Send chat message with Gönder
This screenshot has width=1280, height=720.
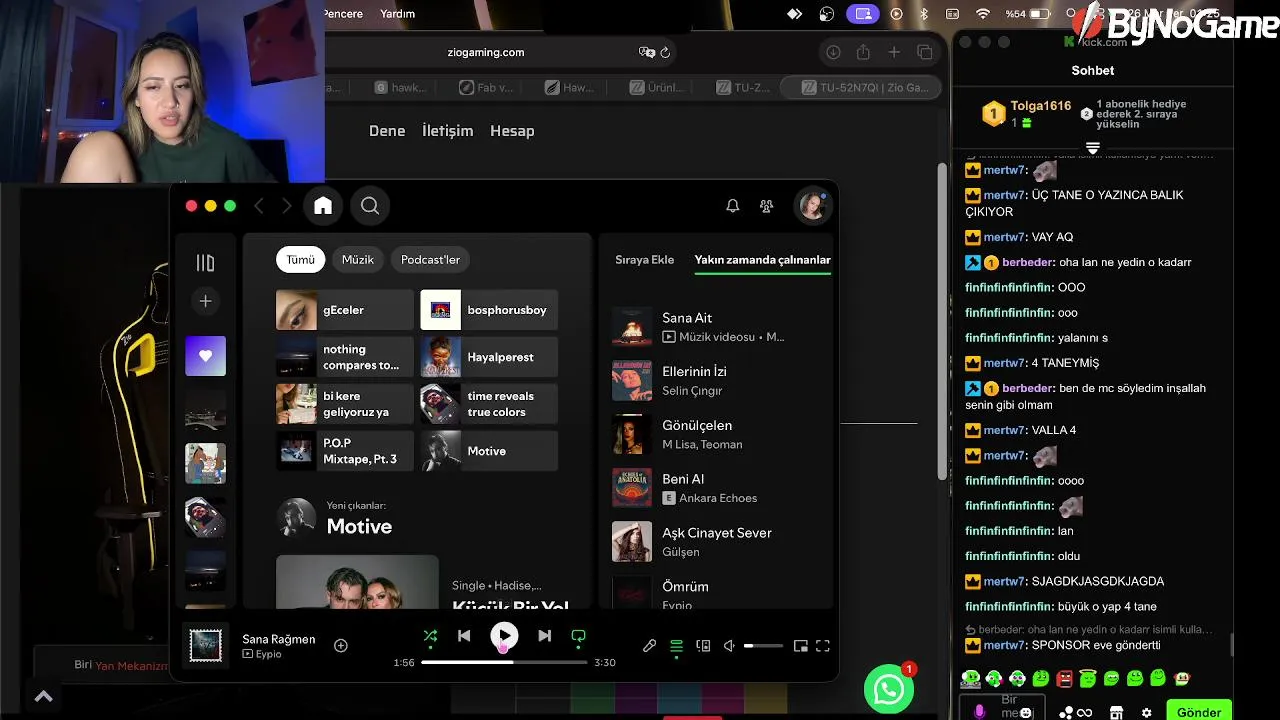coord(1198,712)
